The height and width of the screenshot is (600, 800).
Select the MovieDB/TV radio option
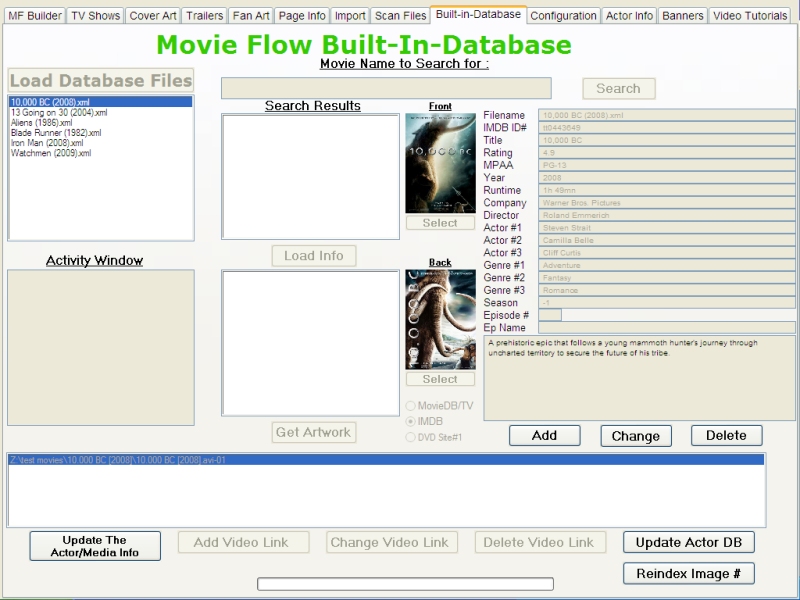click(x=411, y=406)
